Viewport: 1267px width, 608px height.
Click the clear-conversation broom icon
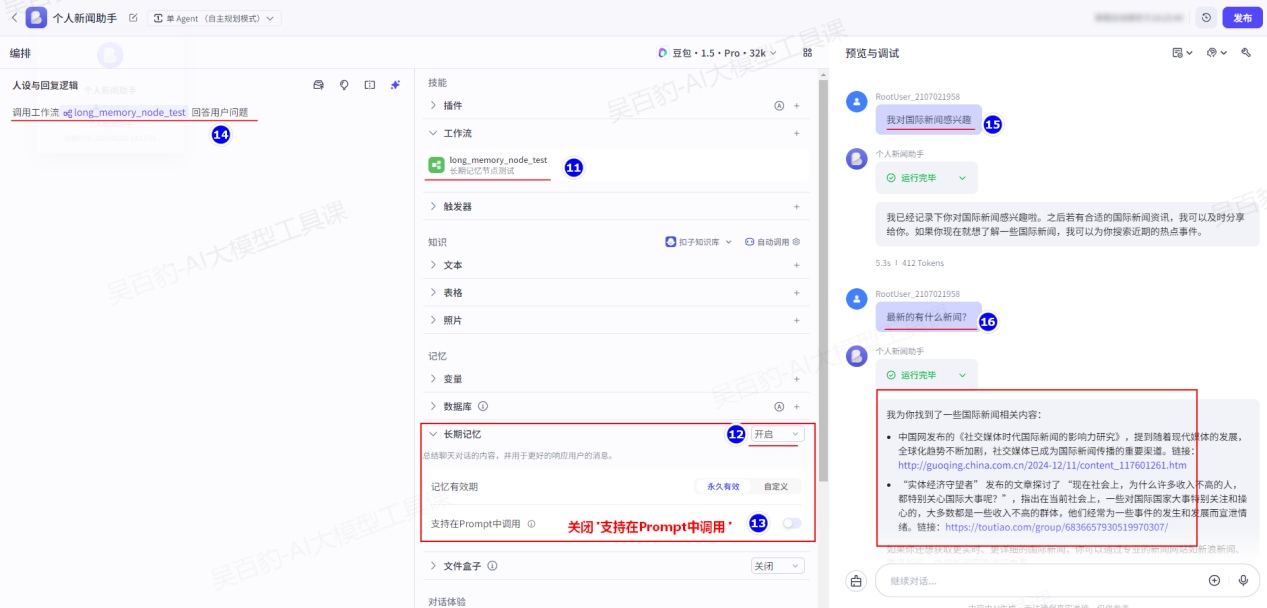coord(856,580)
